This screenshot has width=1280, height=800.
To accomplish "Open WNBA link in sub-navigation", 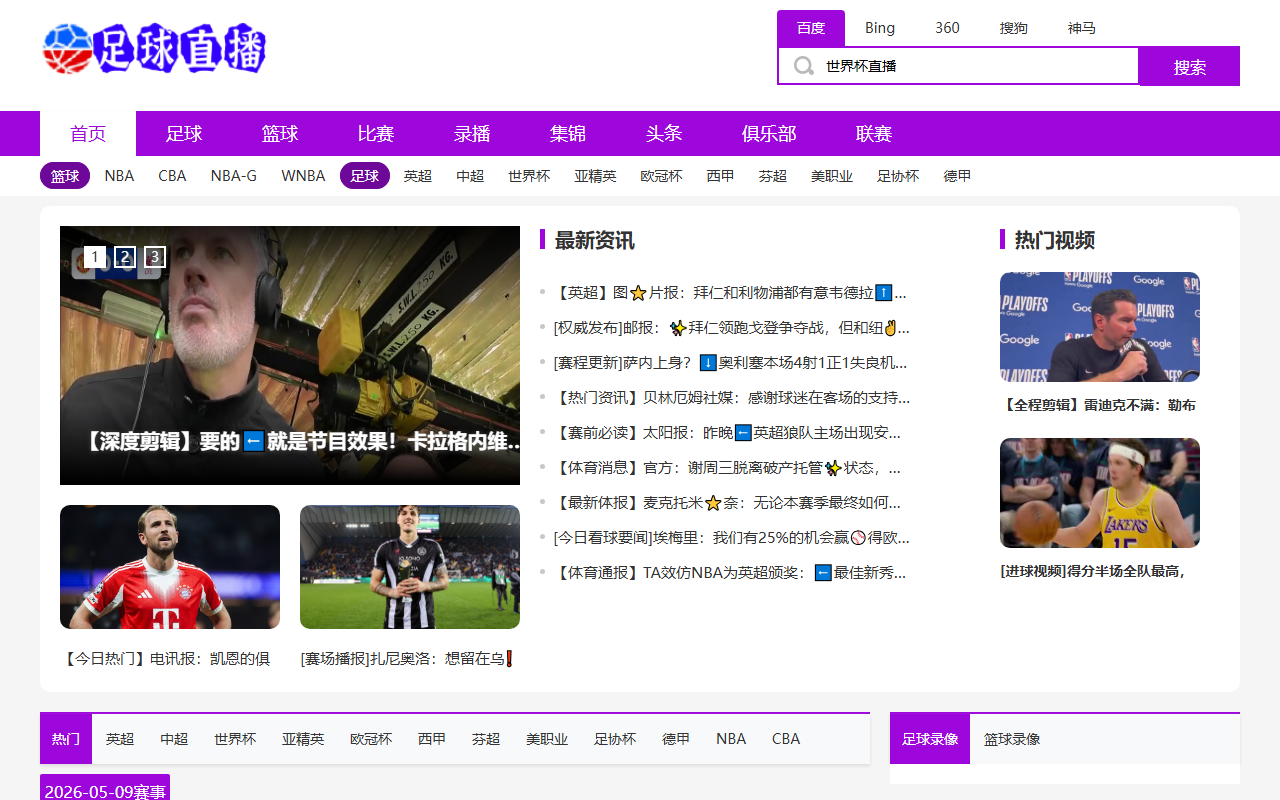I will (x=303, y=176).
